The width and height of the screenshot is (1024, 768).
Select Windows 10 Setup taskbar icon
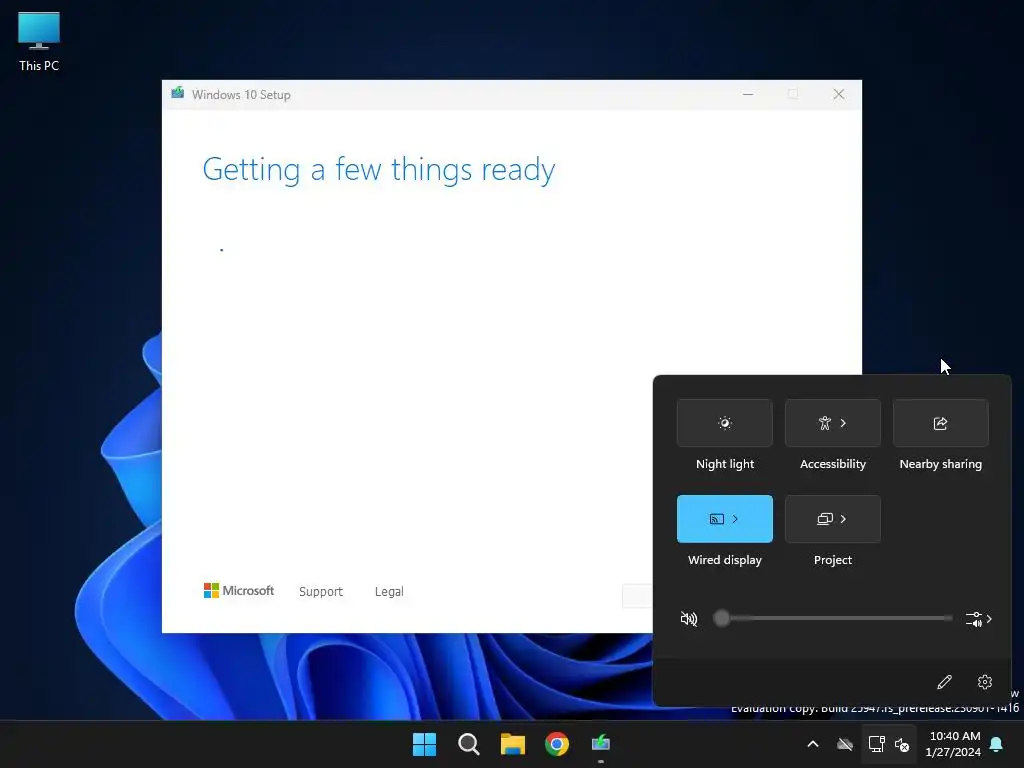(601, 744)
